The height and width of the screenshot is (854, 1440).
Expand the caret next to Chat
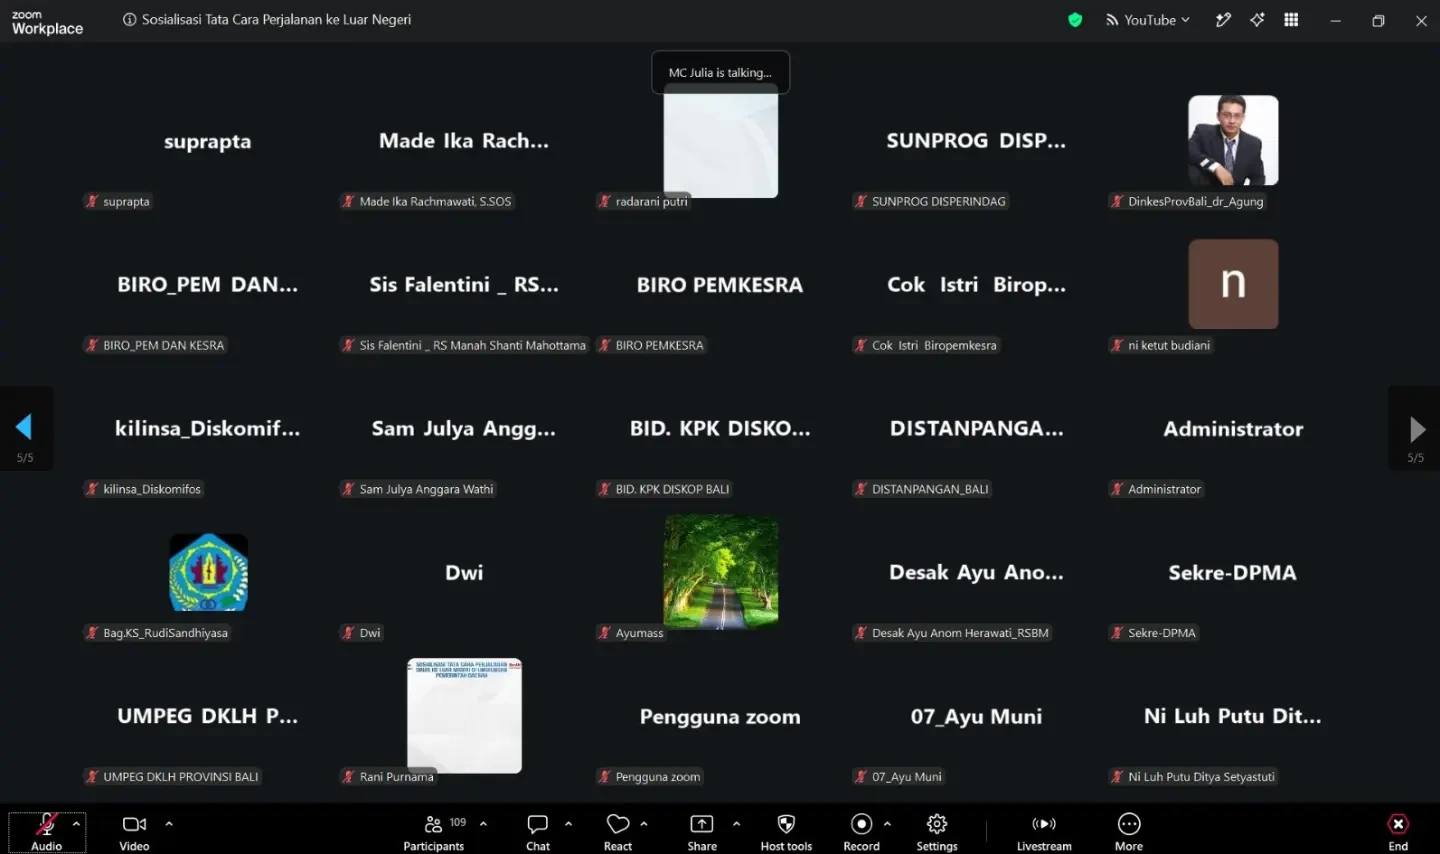pos(568,824)
